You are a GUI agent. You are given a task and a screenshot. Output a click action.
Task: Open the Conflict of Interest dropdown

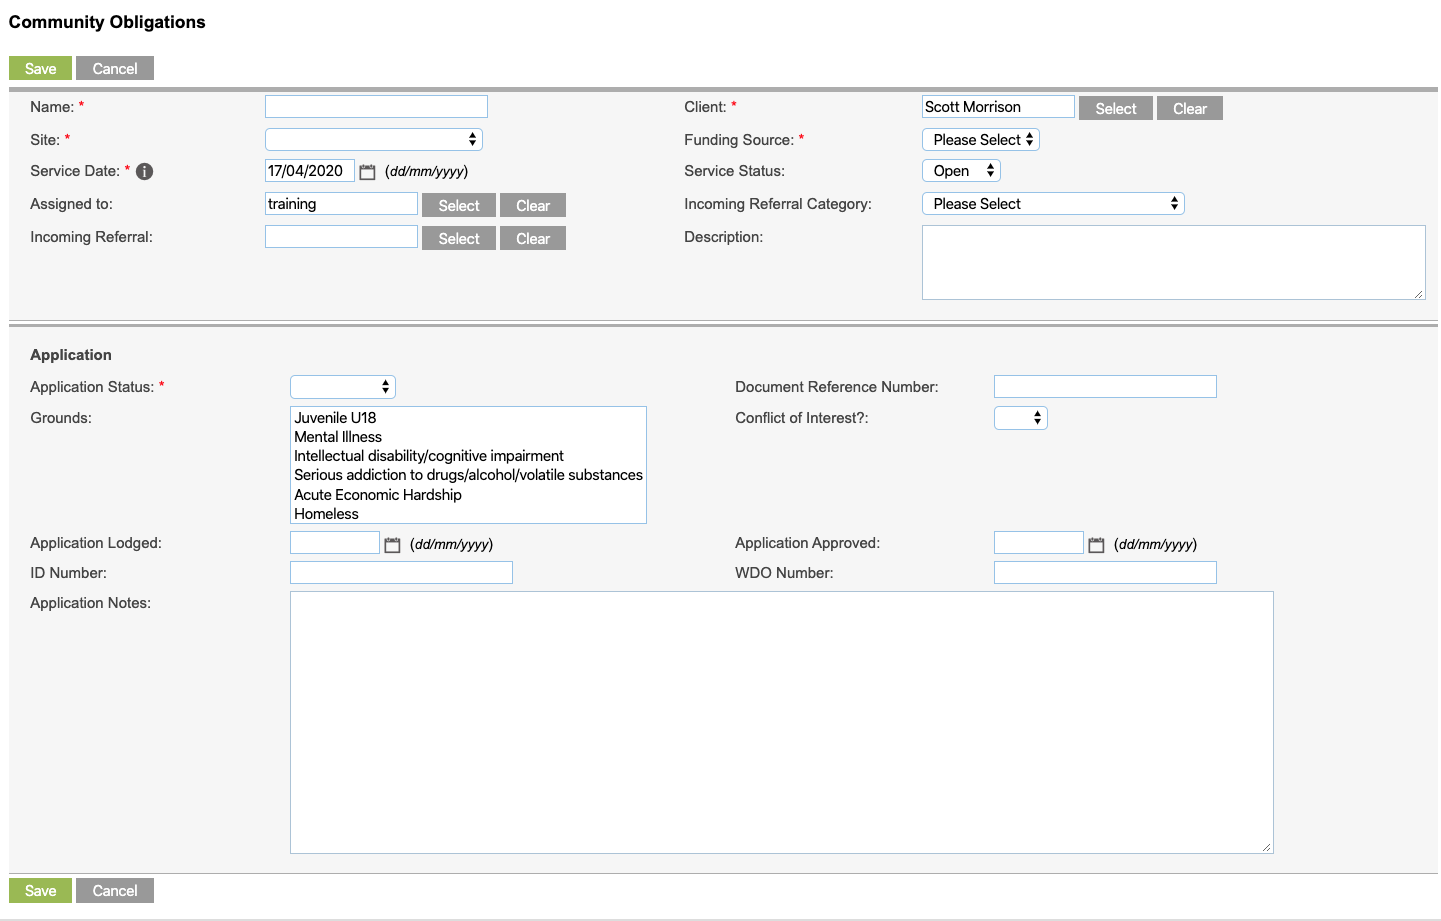click(x=1020, y=417)
